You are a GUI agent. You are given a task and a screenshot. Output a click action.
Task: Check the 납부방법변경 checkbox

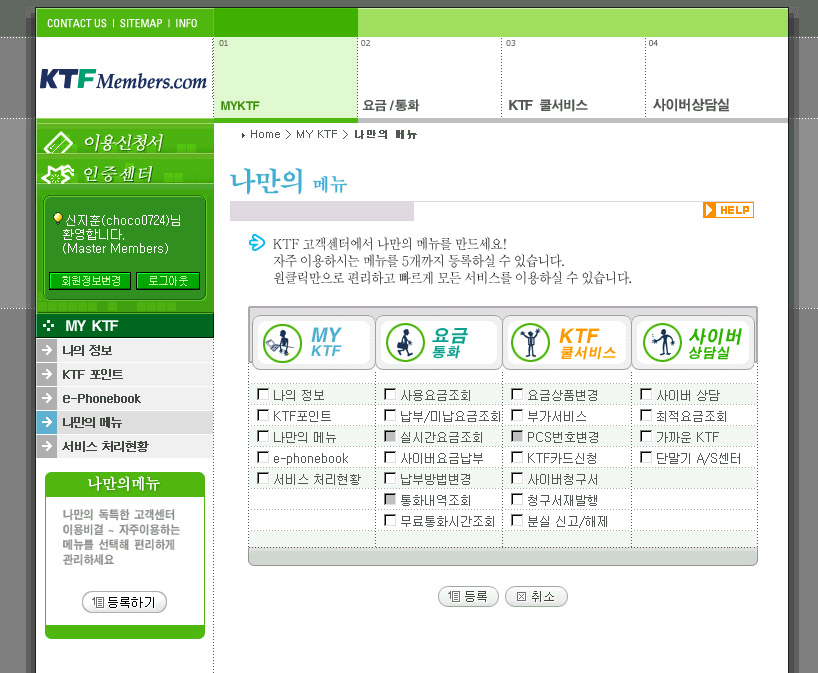coord(390,478)
